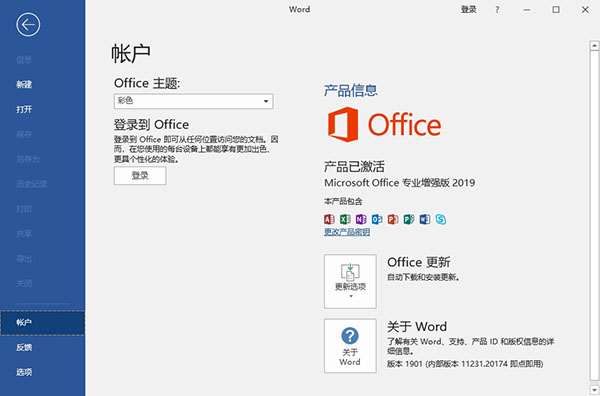Click the PowerPoint app icon
Viewport: 600px width, 396px height.
393,219
